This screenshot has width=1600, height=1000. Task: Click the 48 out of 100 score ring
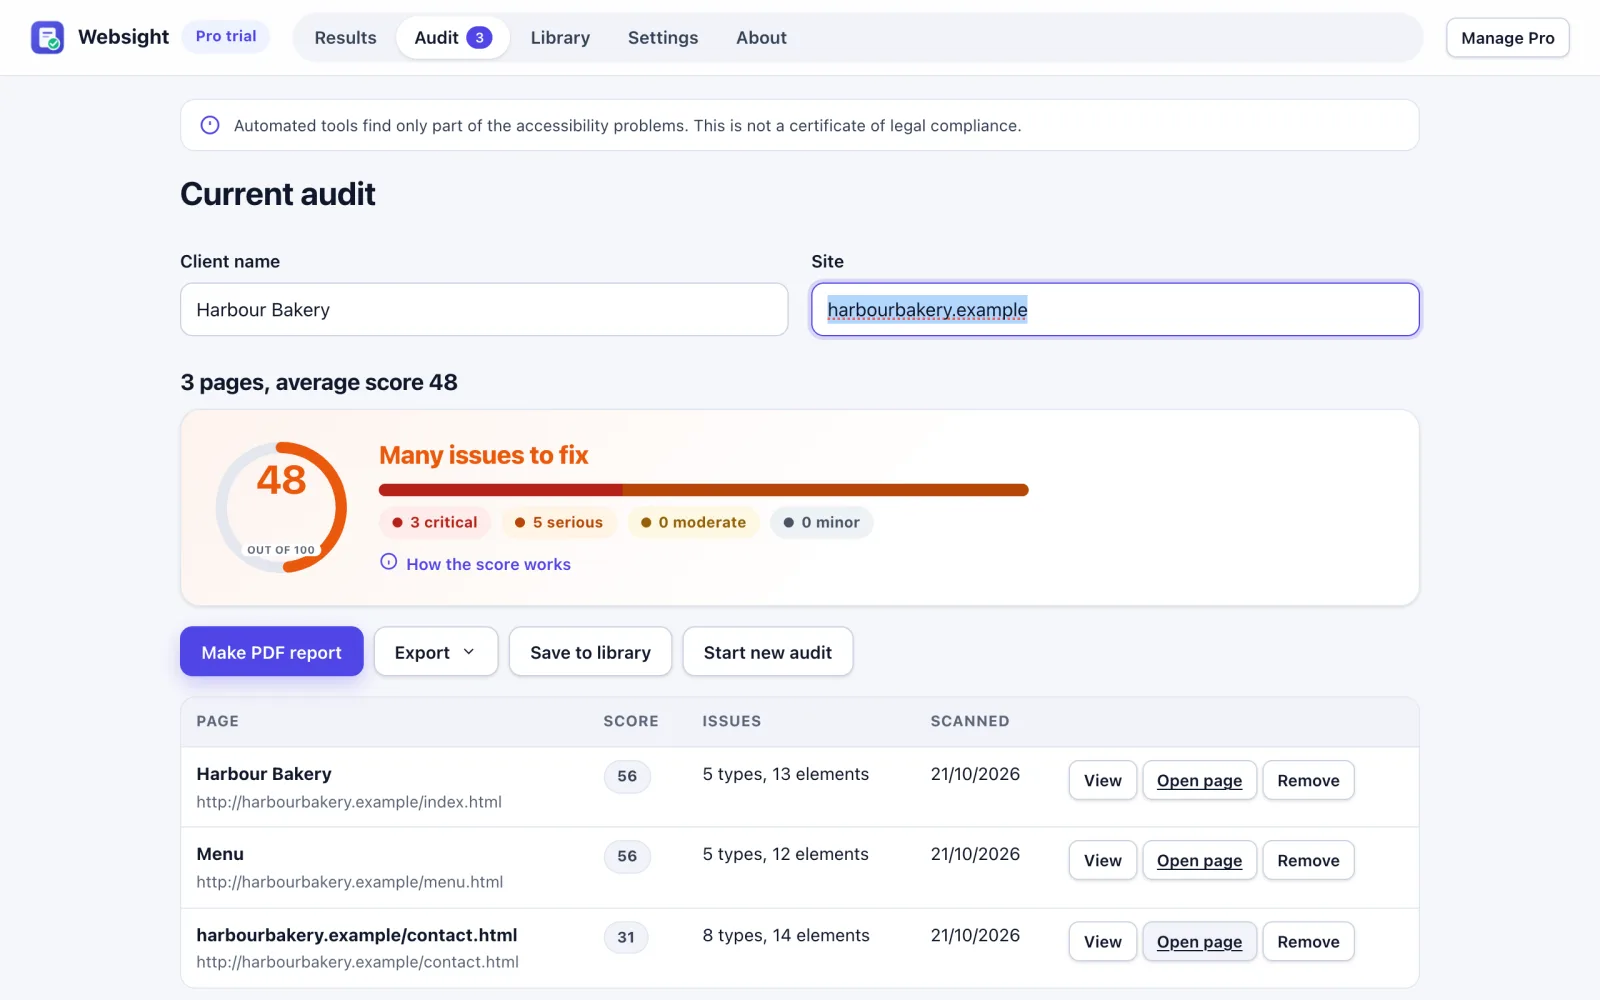[282, 507]
